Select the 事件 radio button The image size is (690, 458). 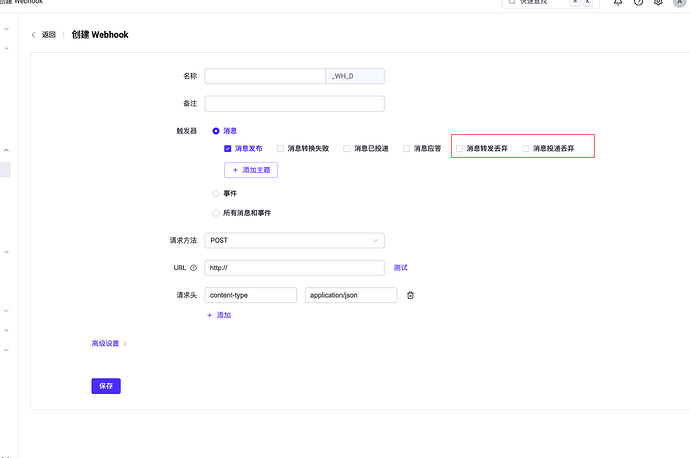click(216, 194)
